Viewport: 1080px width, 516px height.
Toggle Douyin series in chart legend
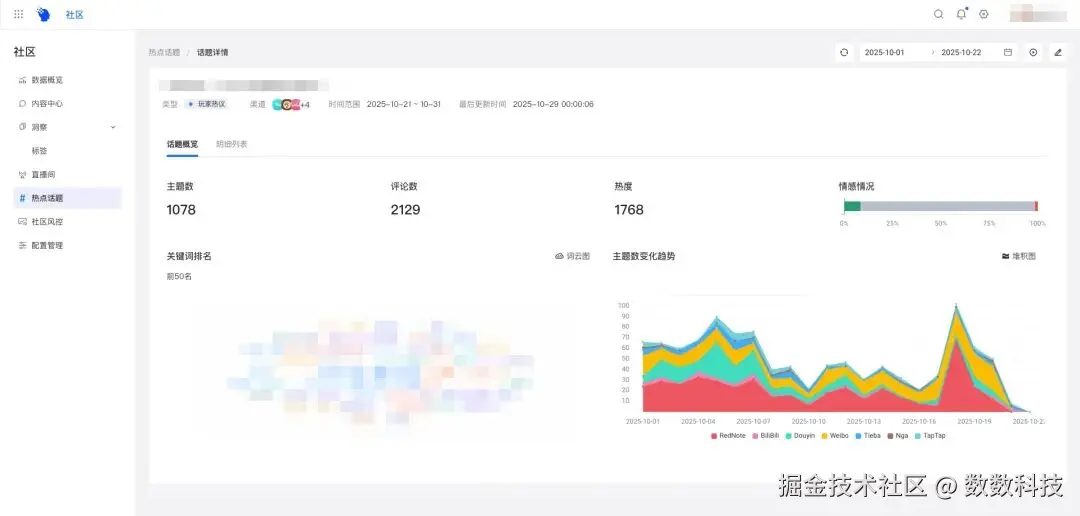click(800, 435)
